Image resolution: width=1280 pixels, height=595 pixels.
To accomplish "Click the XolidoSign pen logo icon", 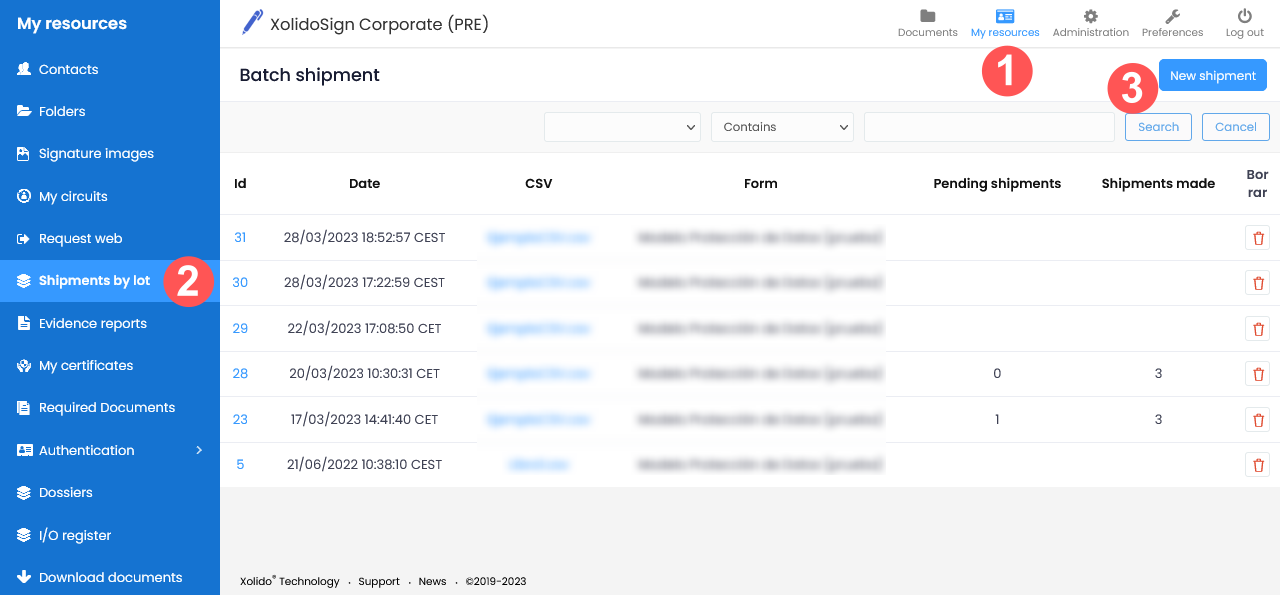I will point(252,22).
